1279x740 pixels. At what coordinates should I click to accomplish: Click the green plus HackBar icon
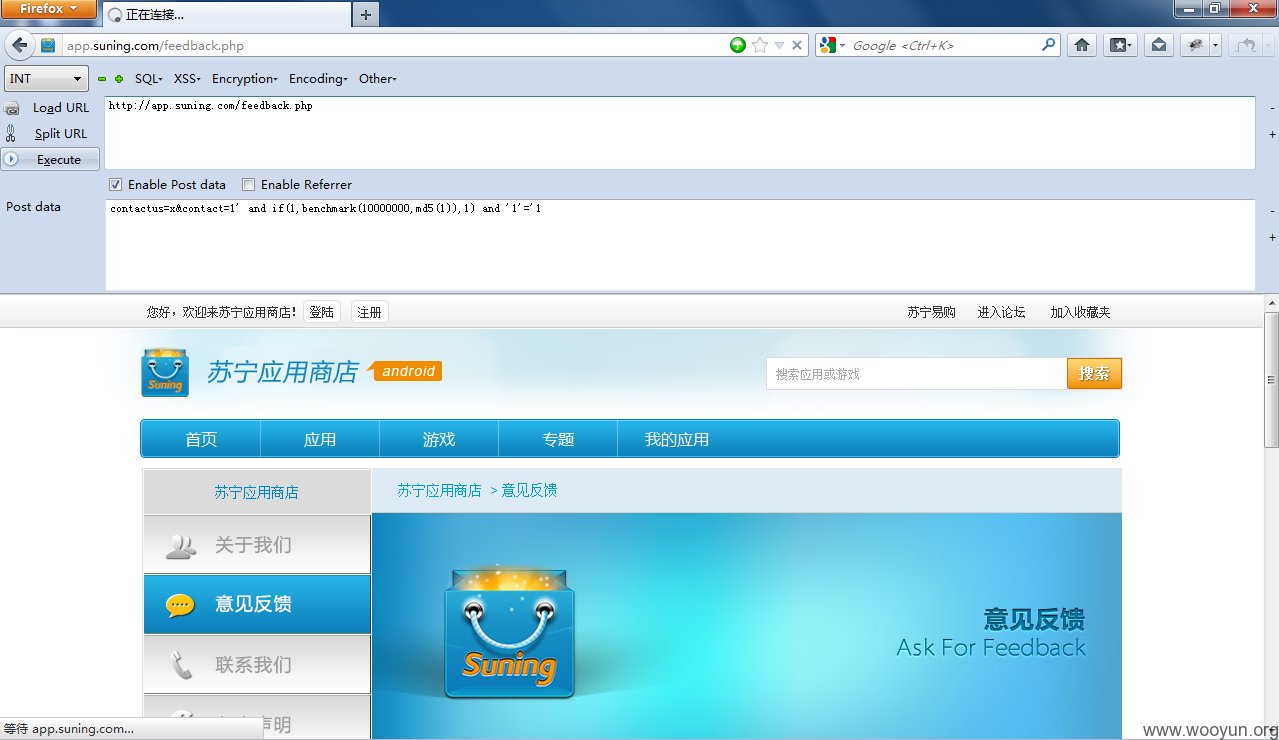click(119, 79)
